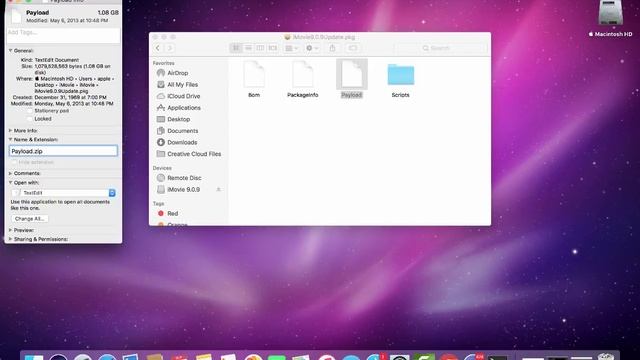Open the Action gear menu in Finder

coord(312,48)
